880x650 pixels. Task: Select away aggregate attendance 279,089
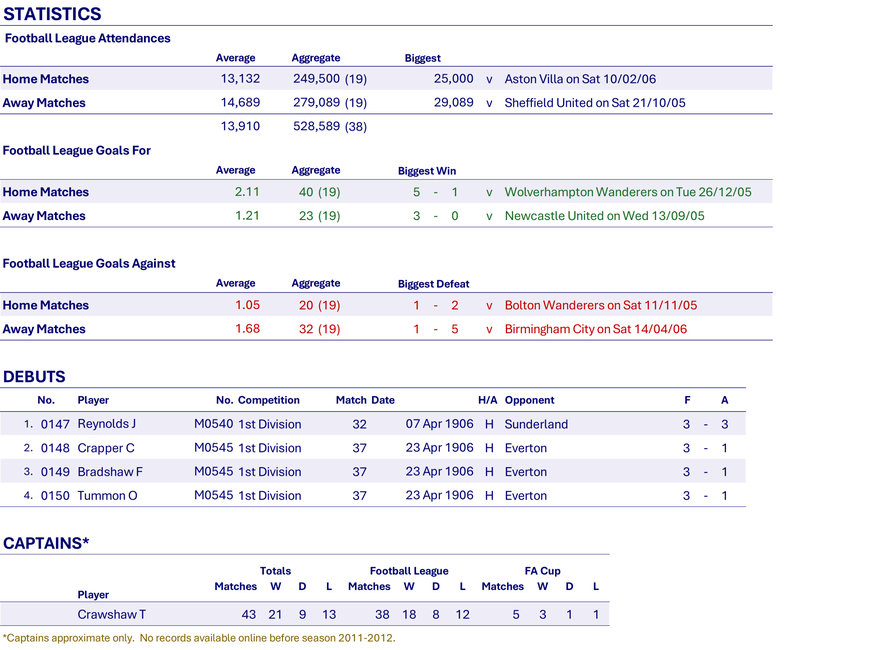point(316,102)
